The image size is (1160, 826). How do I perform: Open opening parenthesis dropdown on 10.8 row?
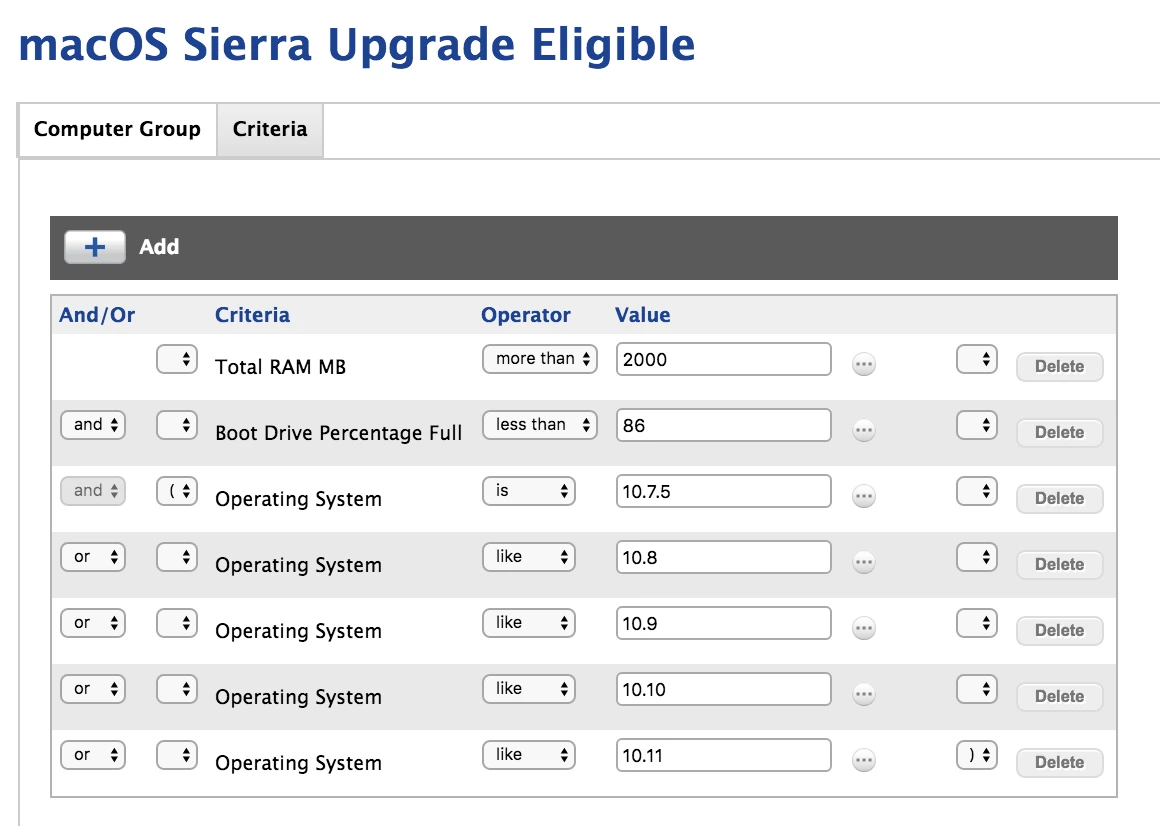click(177, 557)
